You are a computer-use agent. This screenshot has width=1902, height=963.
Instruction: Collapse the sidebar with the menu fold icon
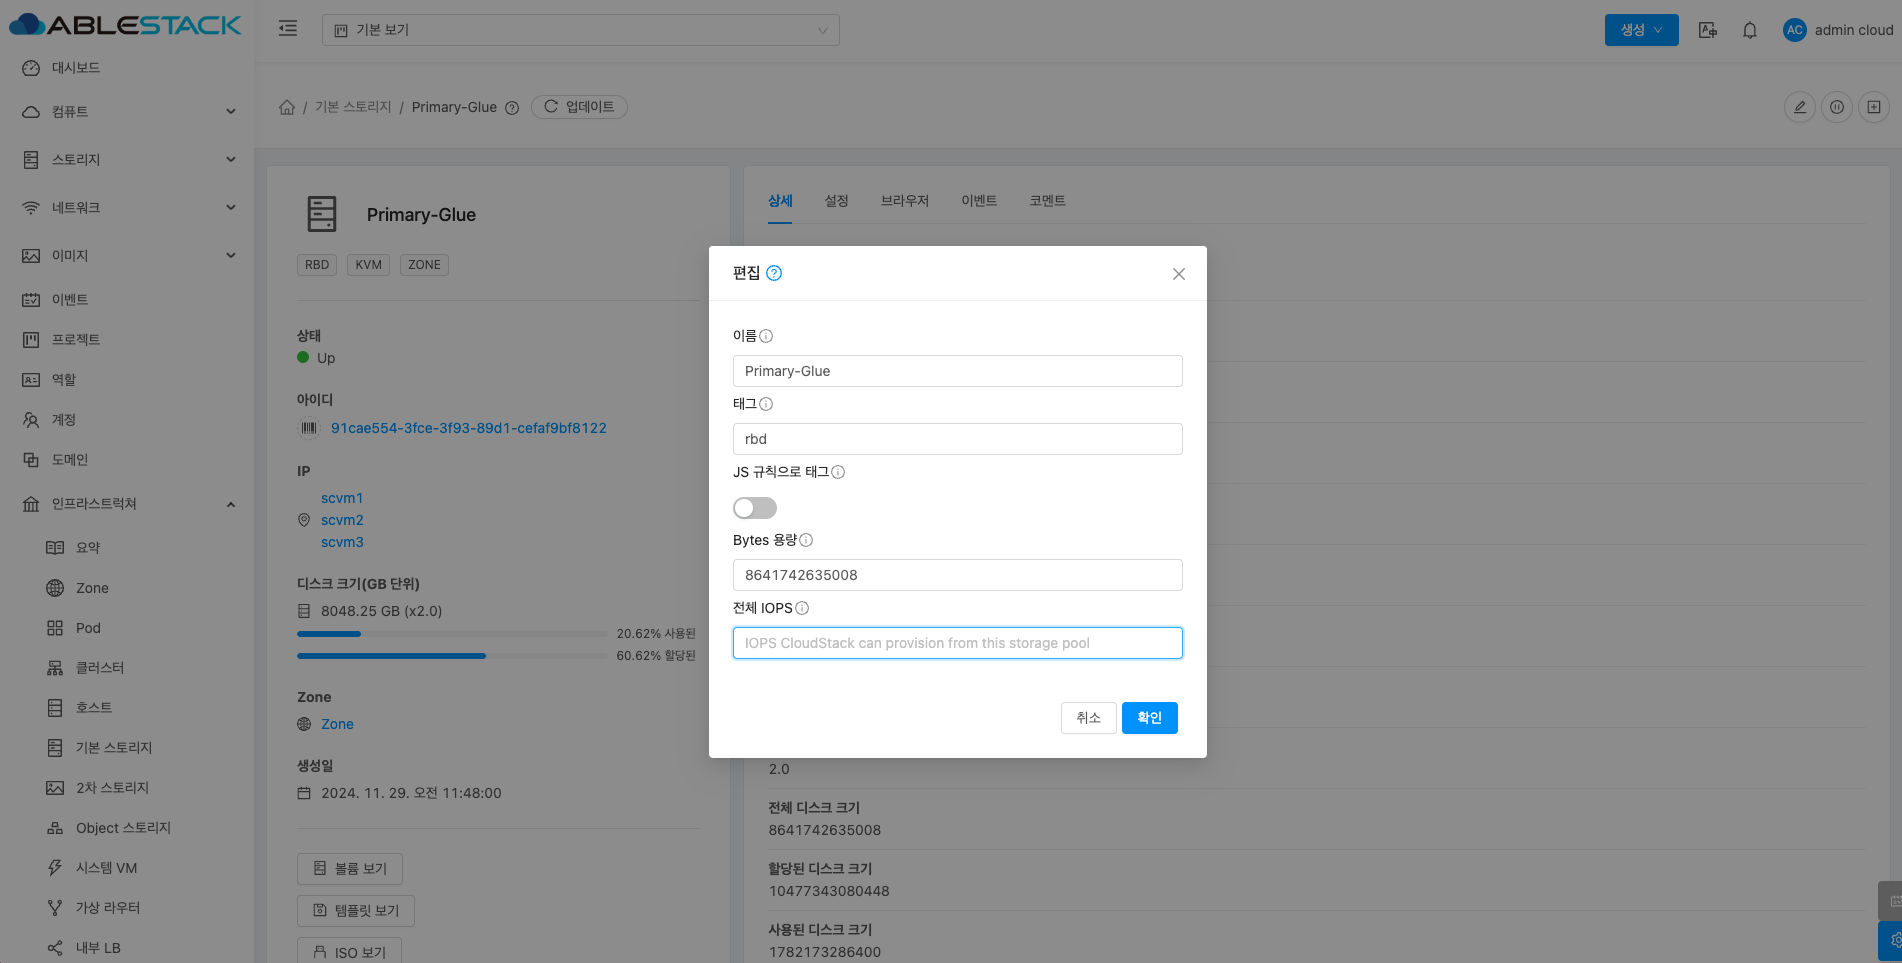(288, 29)
